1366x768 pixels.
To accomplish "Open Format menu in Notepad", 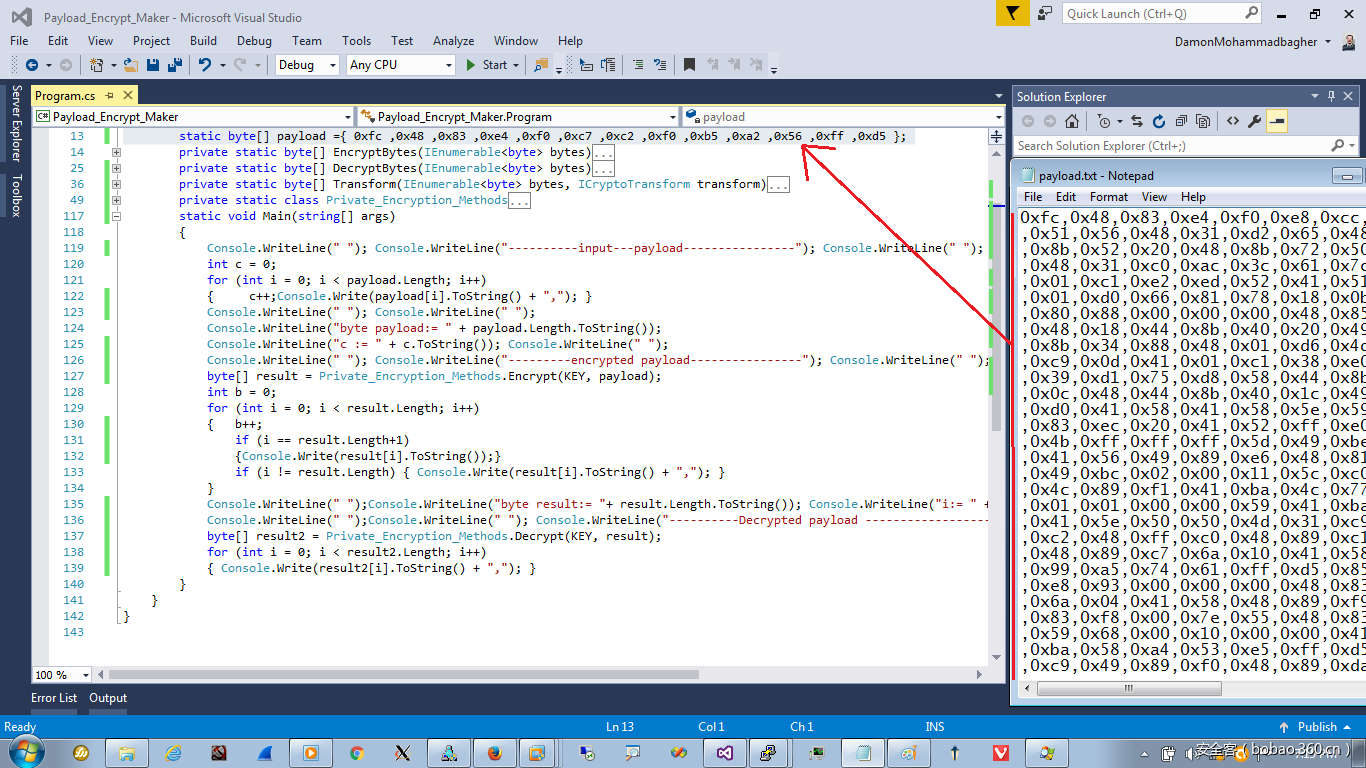I will point(1108,197).
